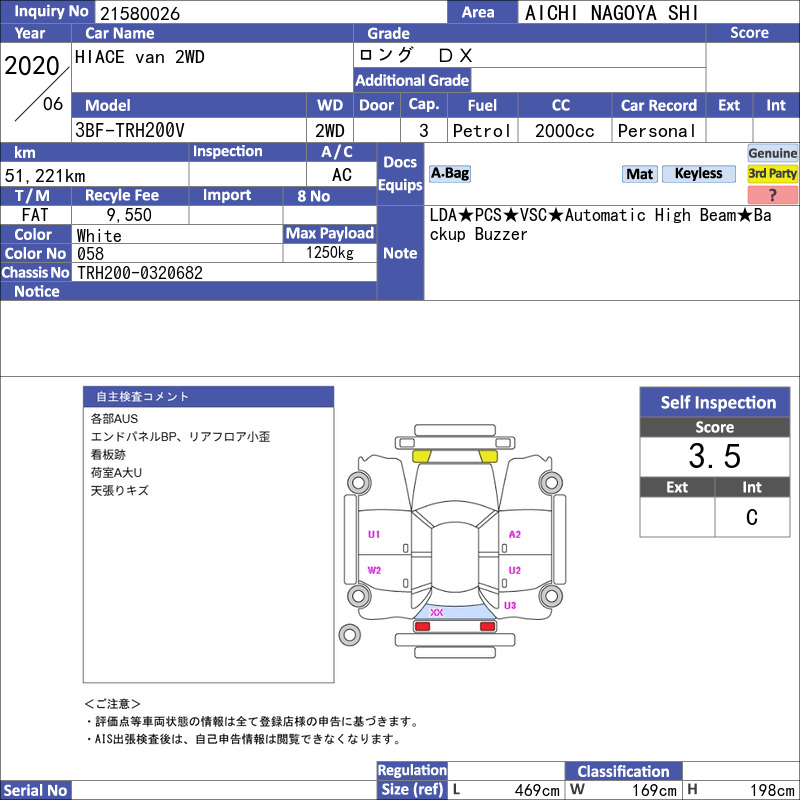Click the interior grade C

pyautogui.click(x=752, y=517)
